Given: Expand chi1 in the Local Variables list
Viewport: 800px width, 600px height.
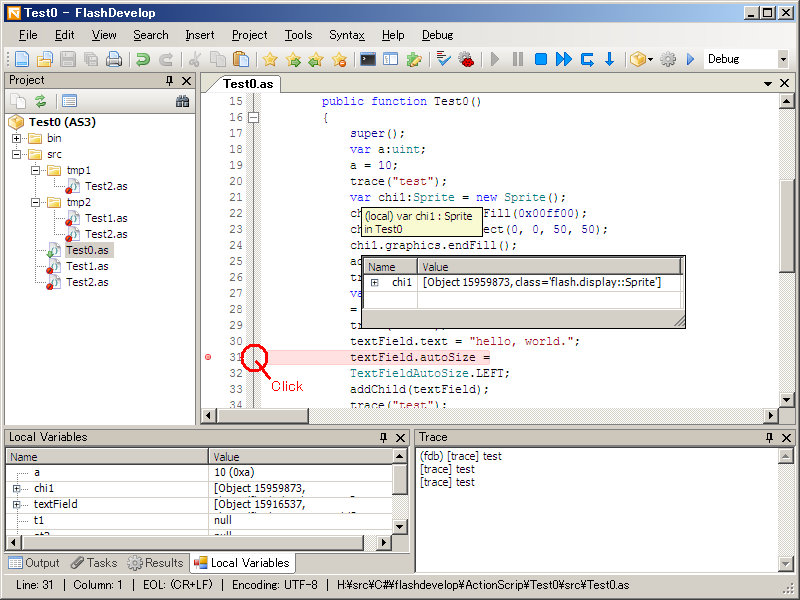Looking at the screenshot, I should tap(16, 489).
